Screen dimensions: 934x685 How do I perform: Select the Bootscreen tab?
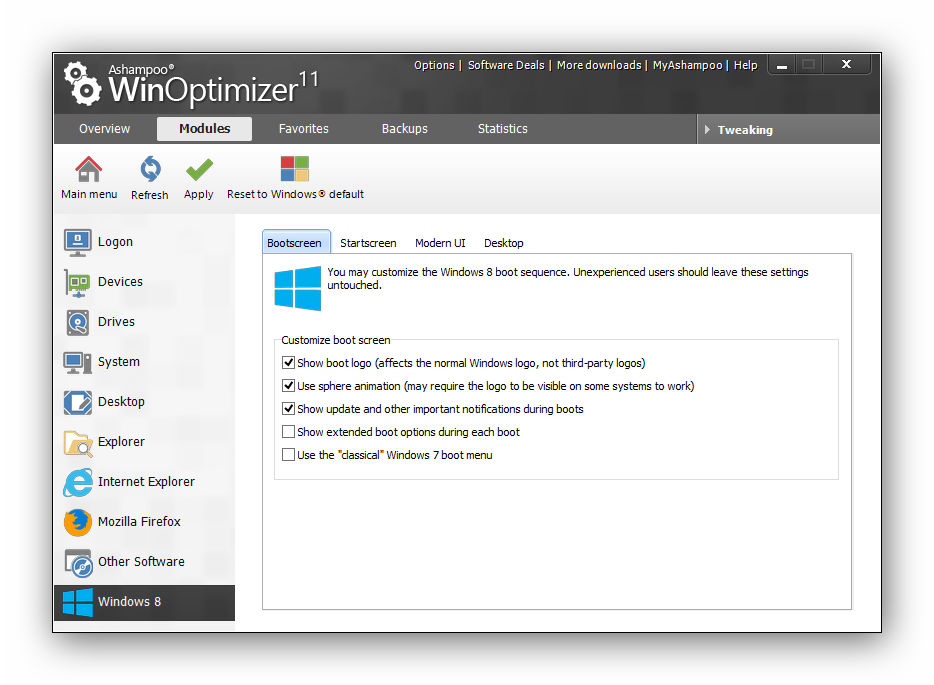294,242
